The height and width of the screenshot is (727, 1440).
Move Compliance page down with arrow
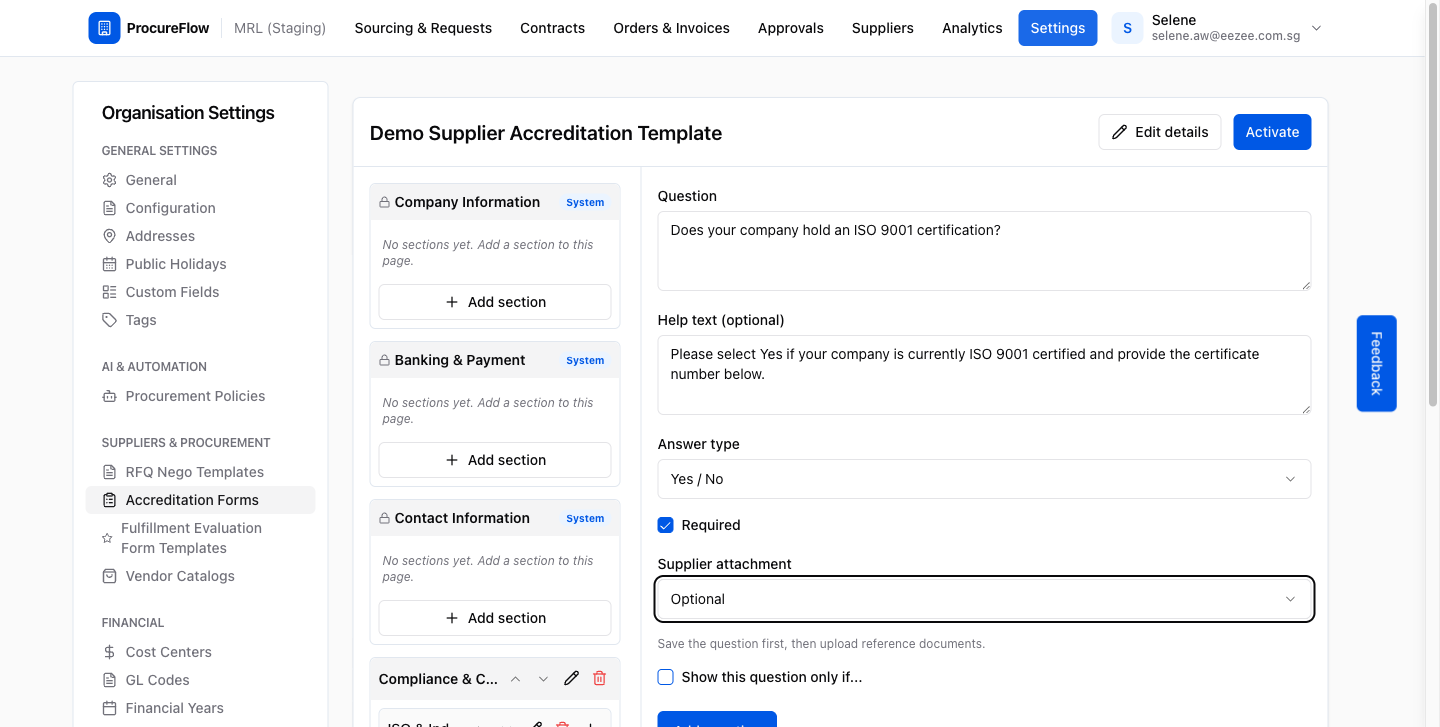(x=543, y=678)
